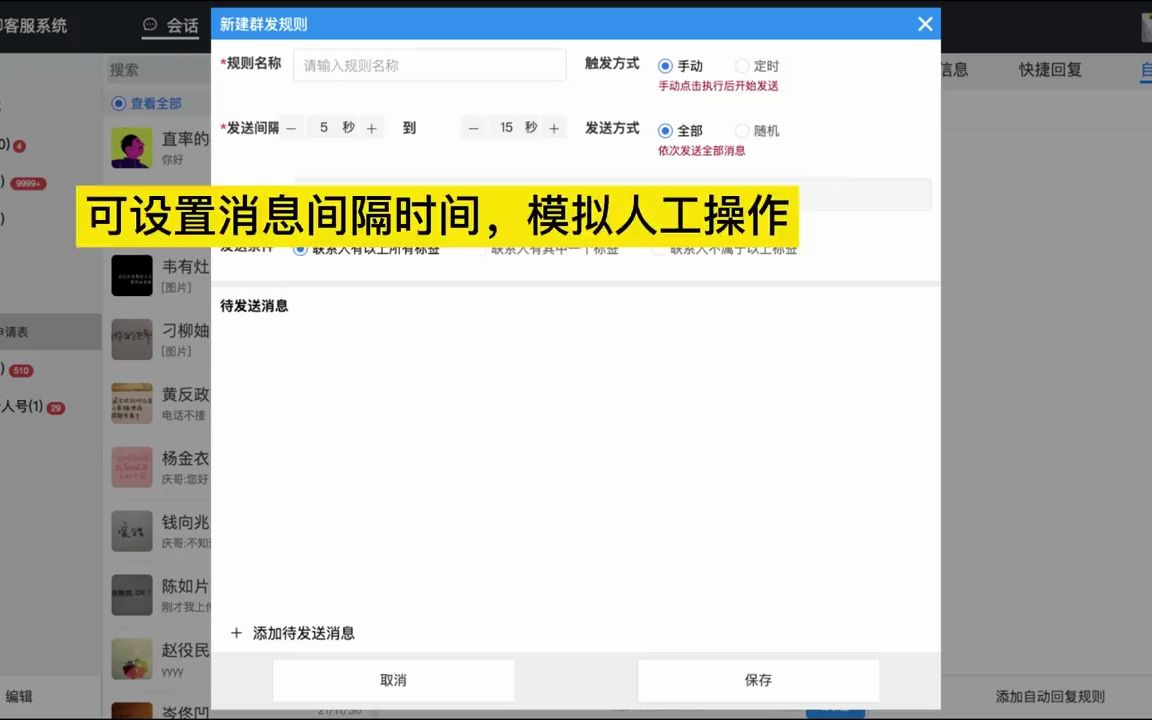Click the 规则名称 input field
The image size is (1152, 720).
[429, 64]
